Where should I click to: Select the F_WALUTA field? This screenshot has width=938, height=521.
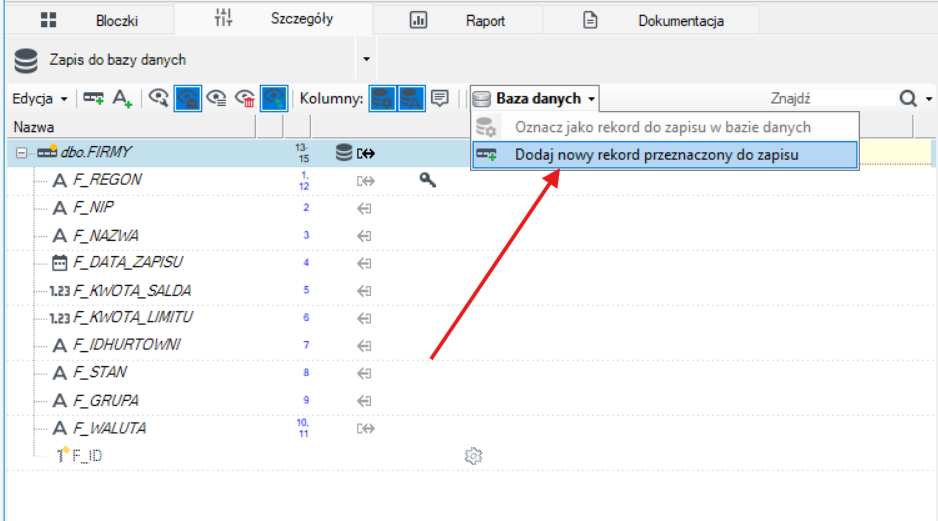point(109,428)
